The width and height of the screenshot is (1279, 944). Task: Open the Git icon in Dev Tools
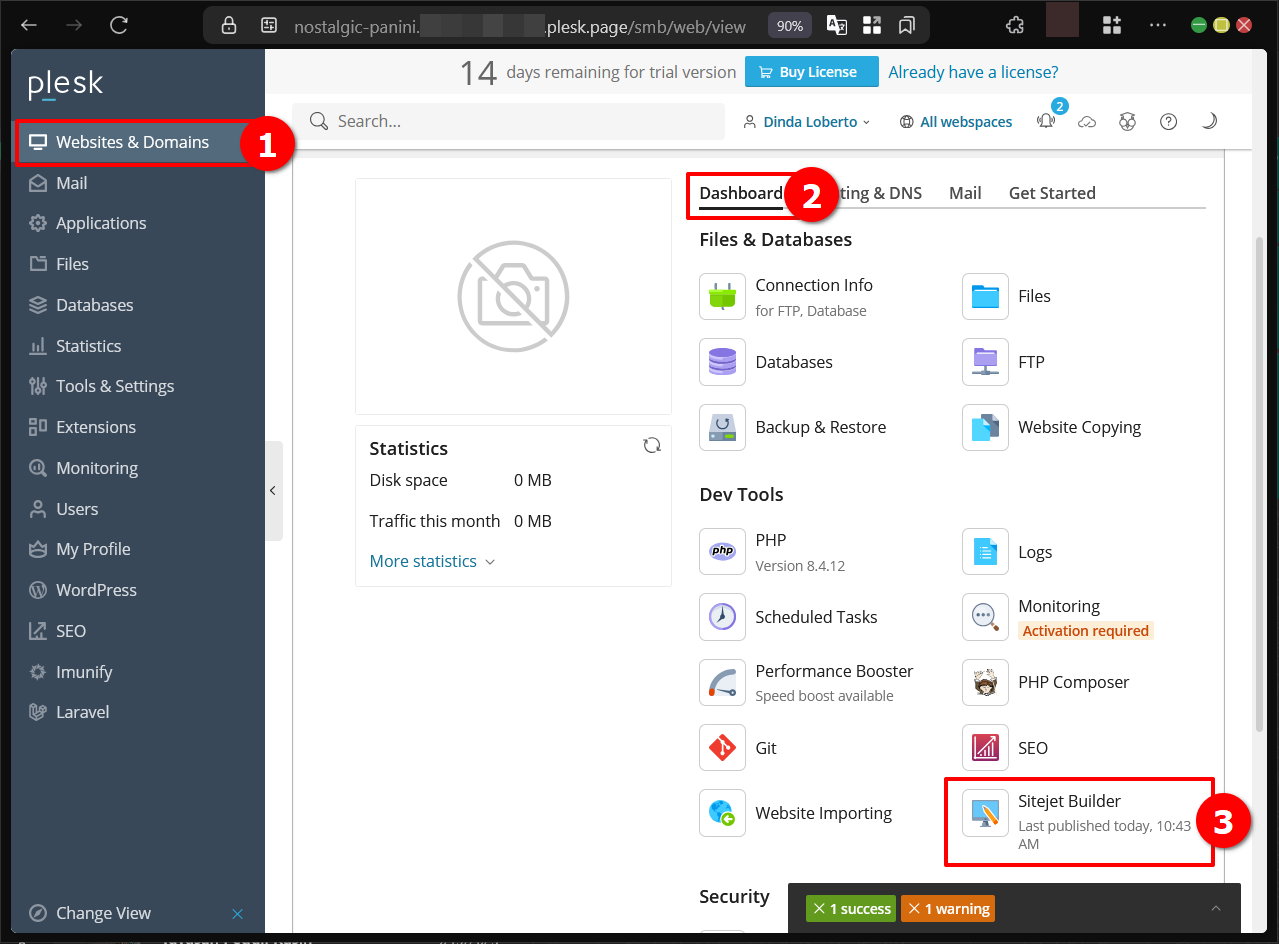(722, 748)
